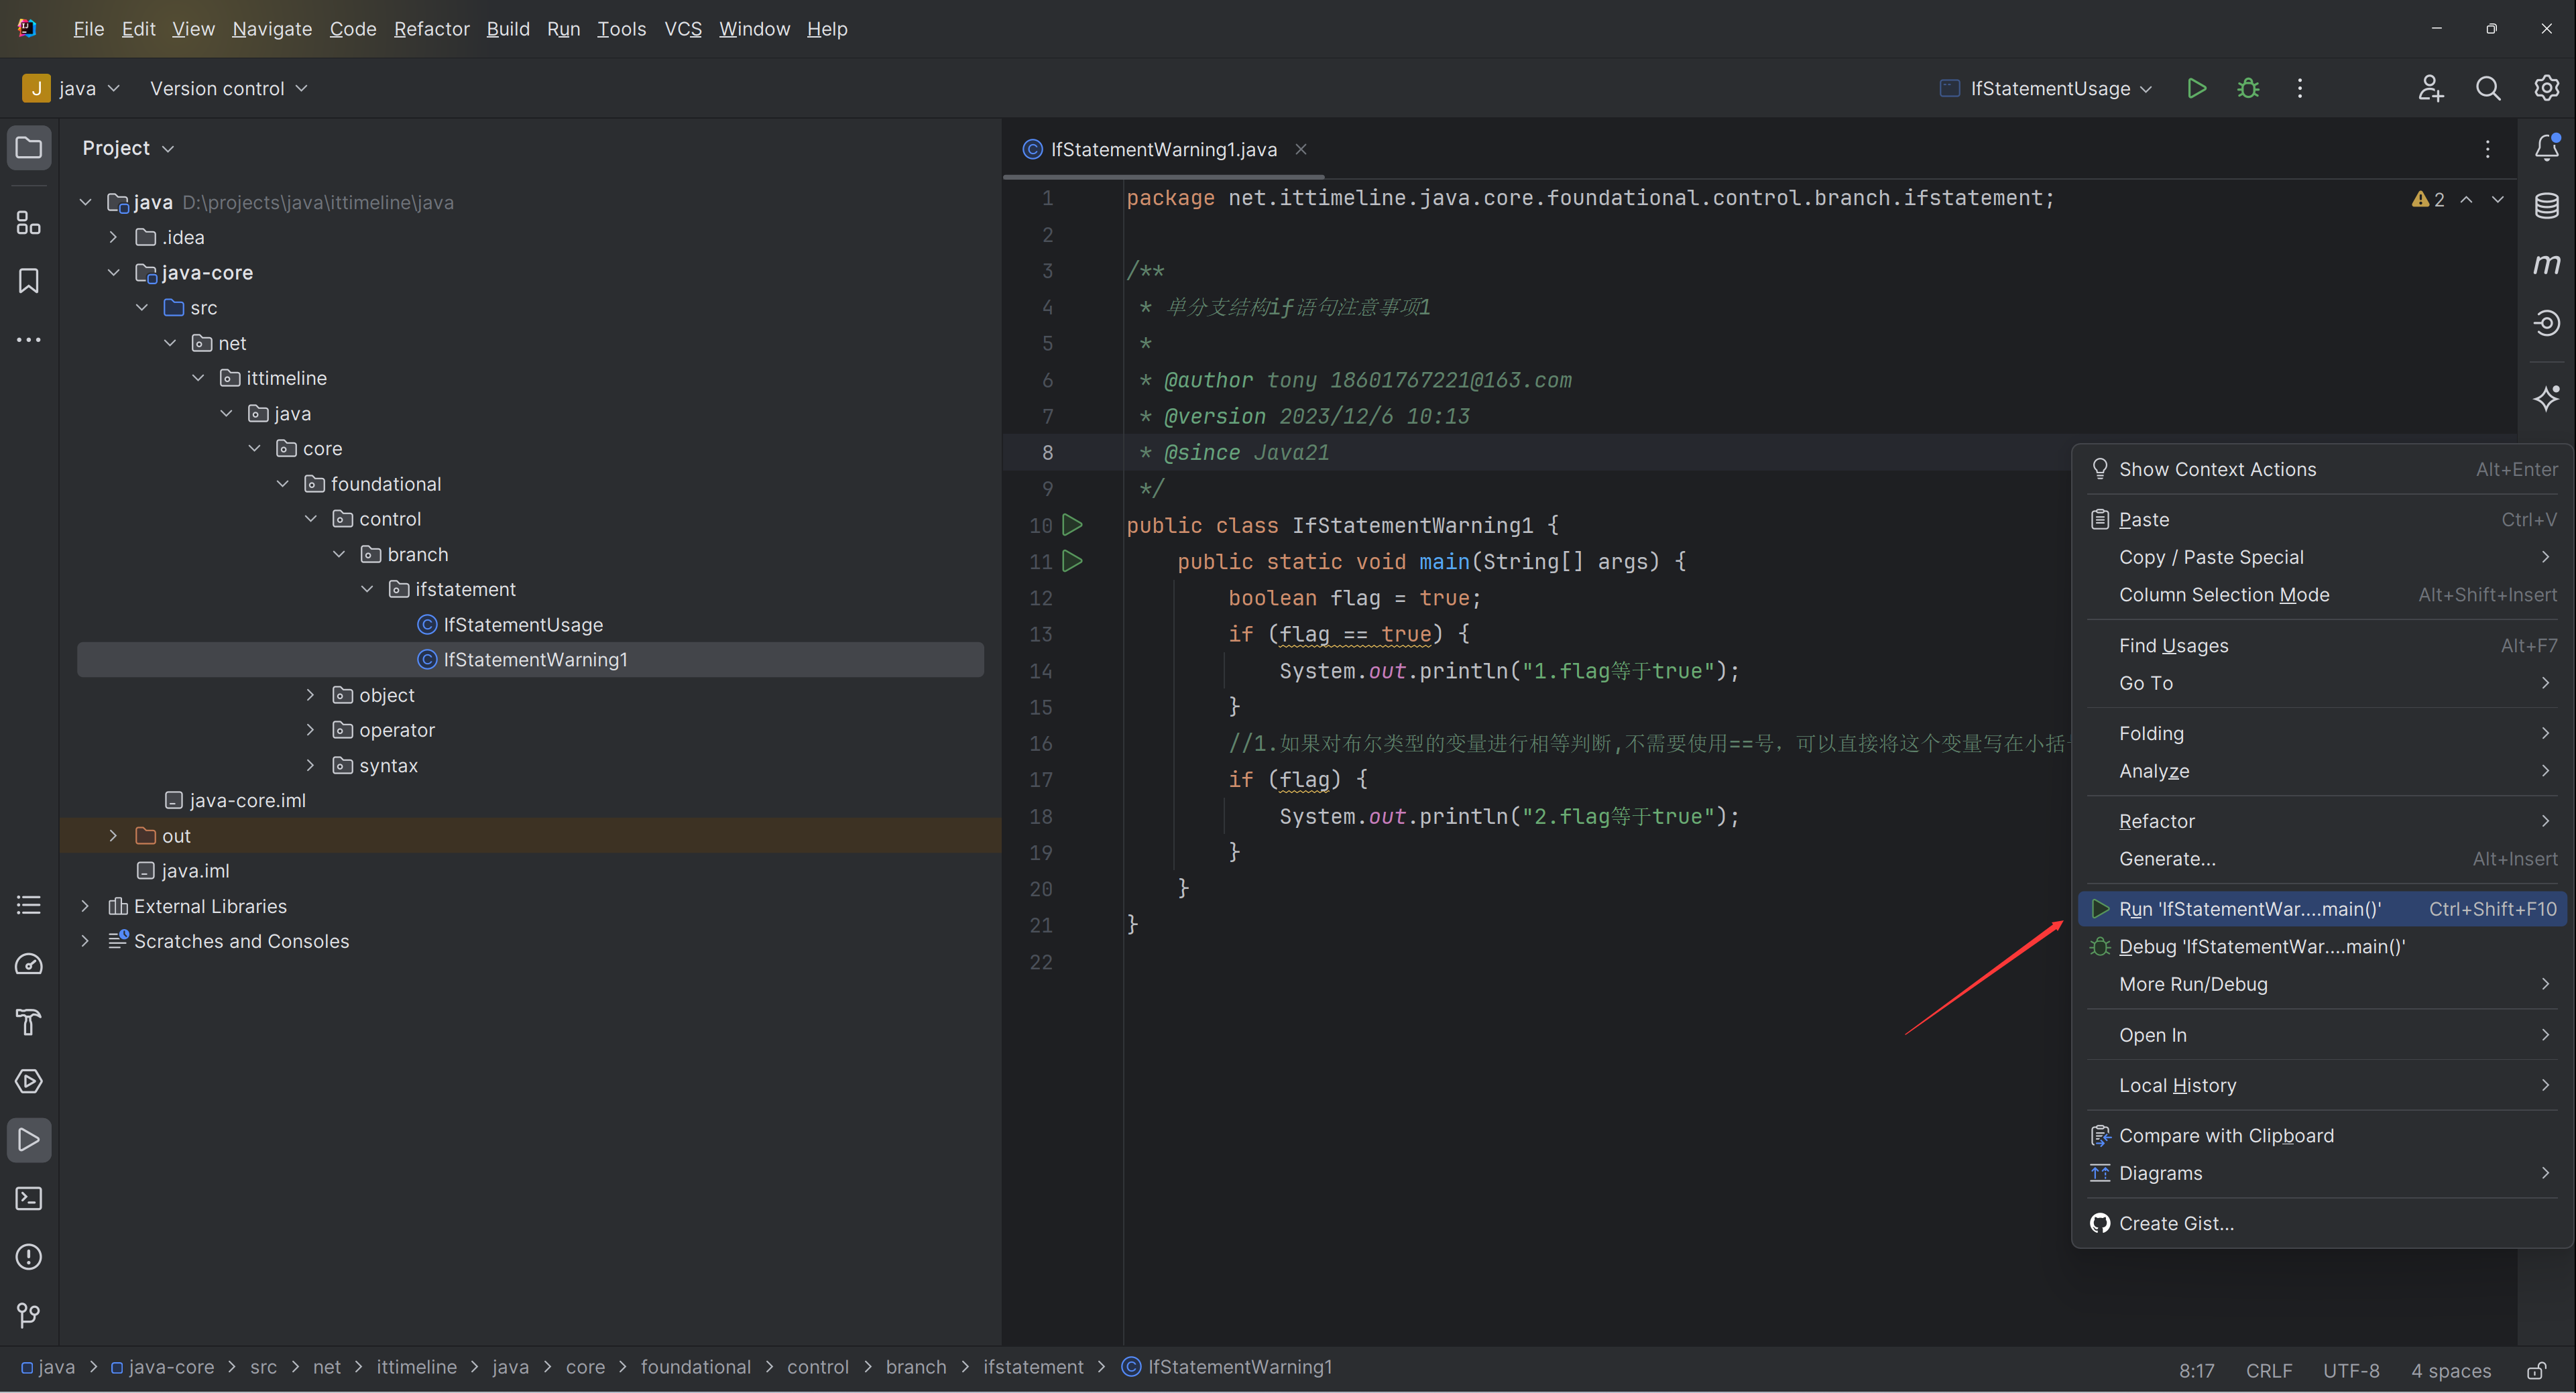
Task: Choose Compare with Clipboard
Action: [x=2322, y=1135]
